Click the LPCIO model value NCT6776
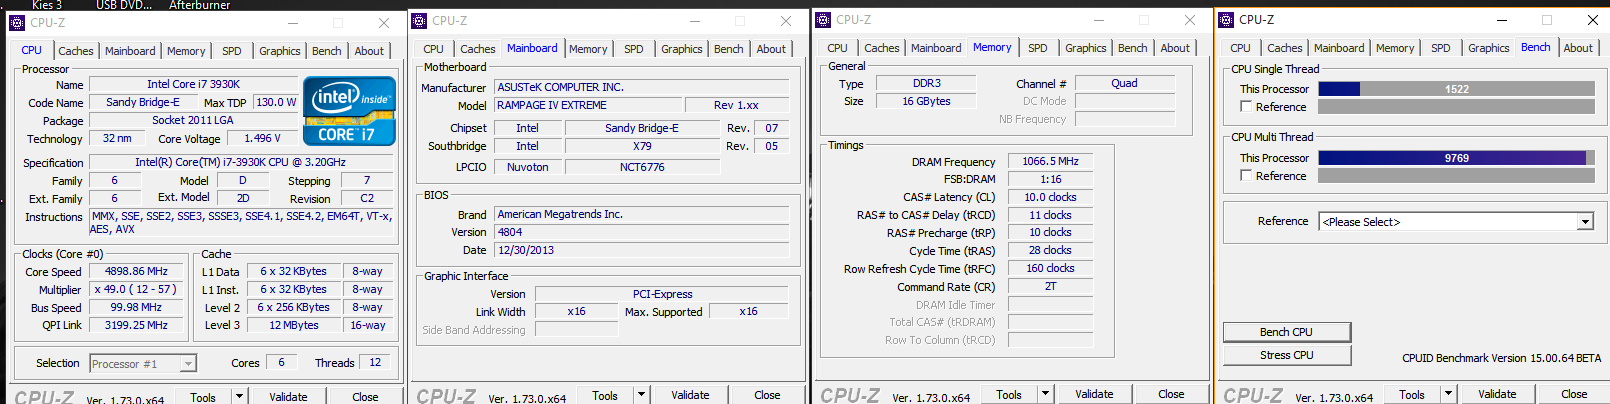 click(641, 167)
